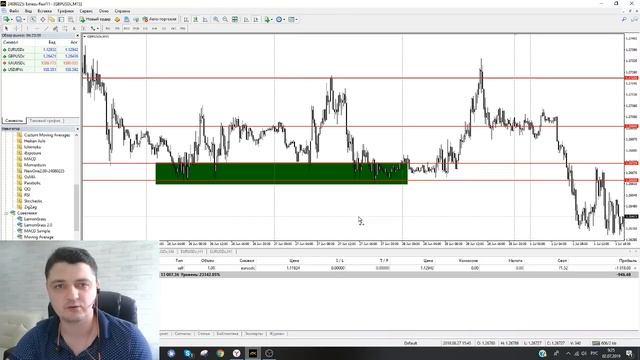
Task: Select the MN timeframe button
Action: (x=182, y=28)
